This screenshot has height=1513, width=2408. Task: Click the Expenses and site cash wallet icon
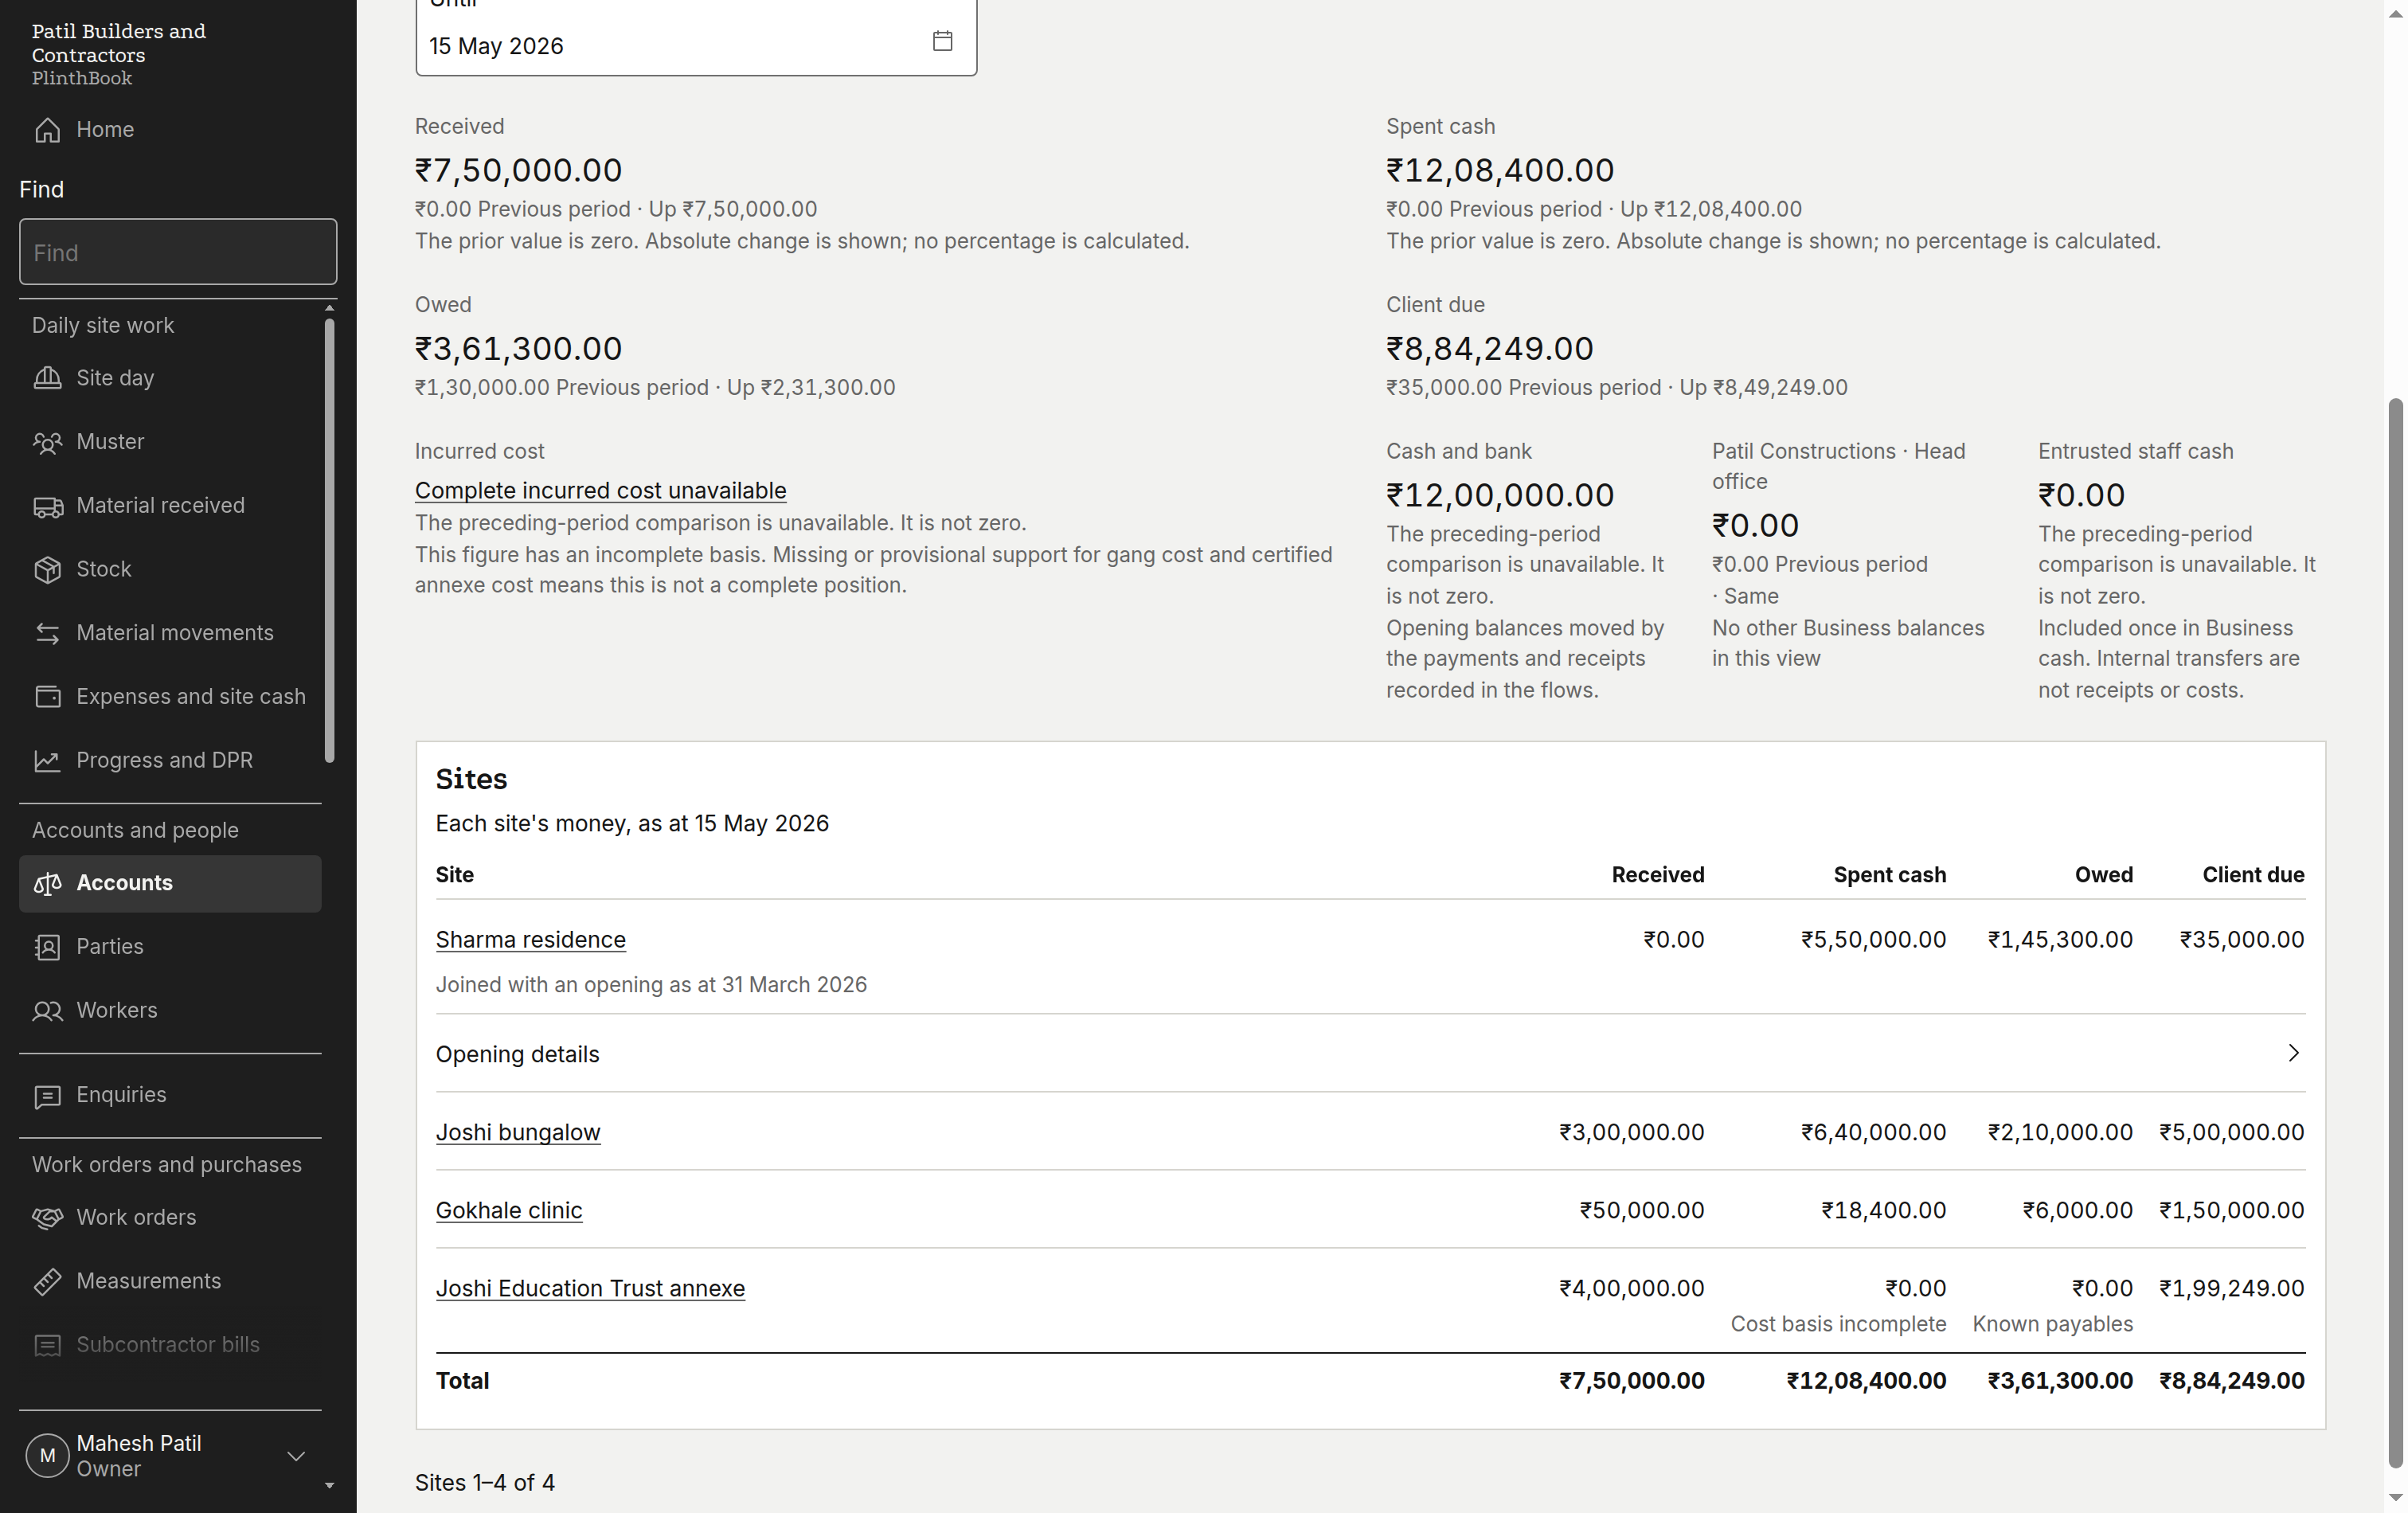pyautogui.click(x=47, y=697)
